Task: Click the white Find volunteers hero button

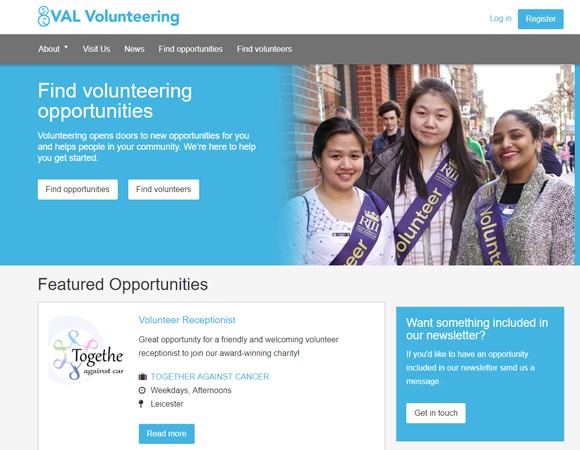Action: [x=163, y=189]
